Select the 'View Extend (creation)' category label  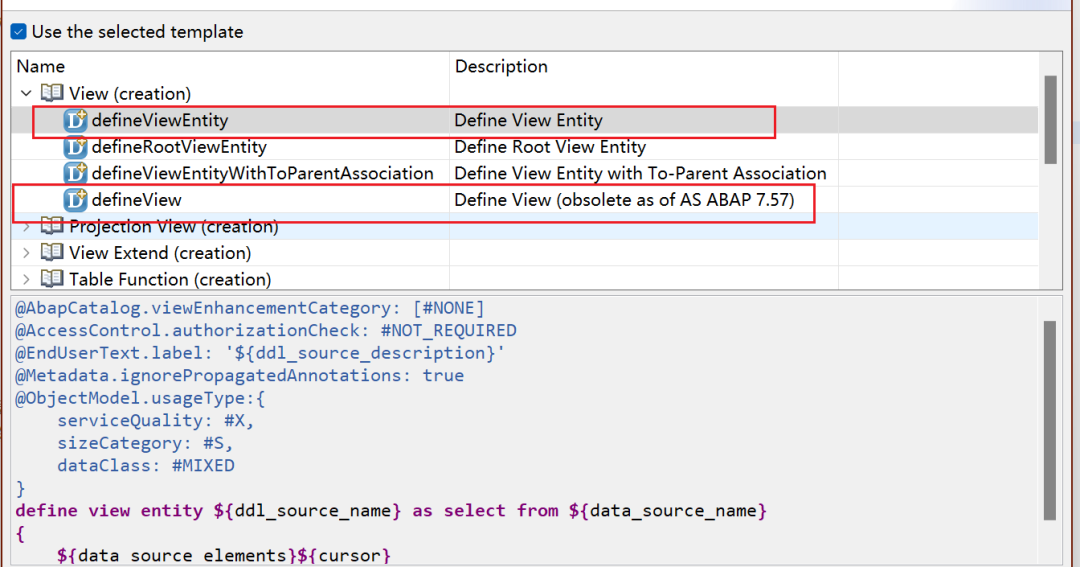click(160, 253)
